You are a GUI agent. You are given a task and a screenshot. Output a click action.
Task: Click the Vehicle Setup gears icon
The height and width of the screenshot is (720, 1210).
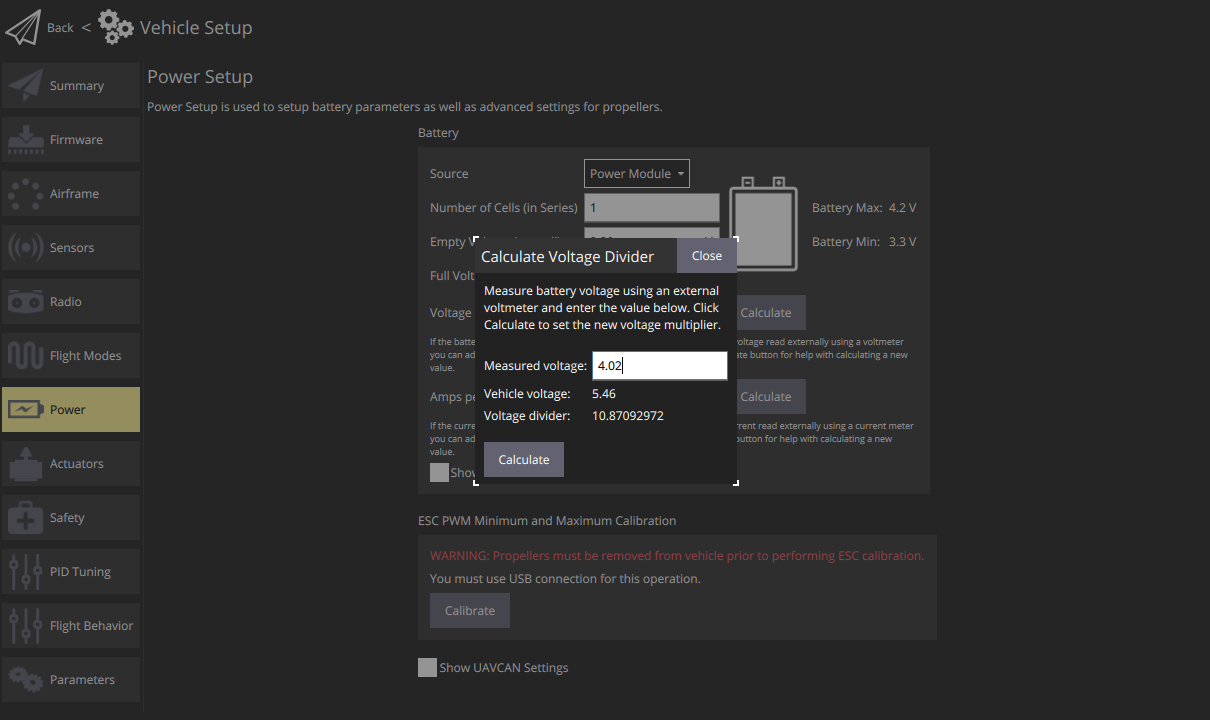coord(116,27)
